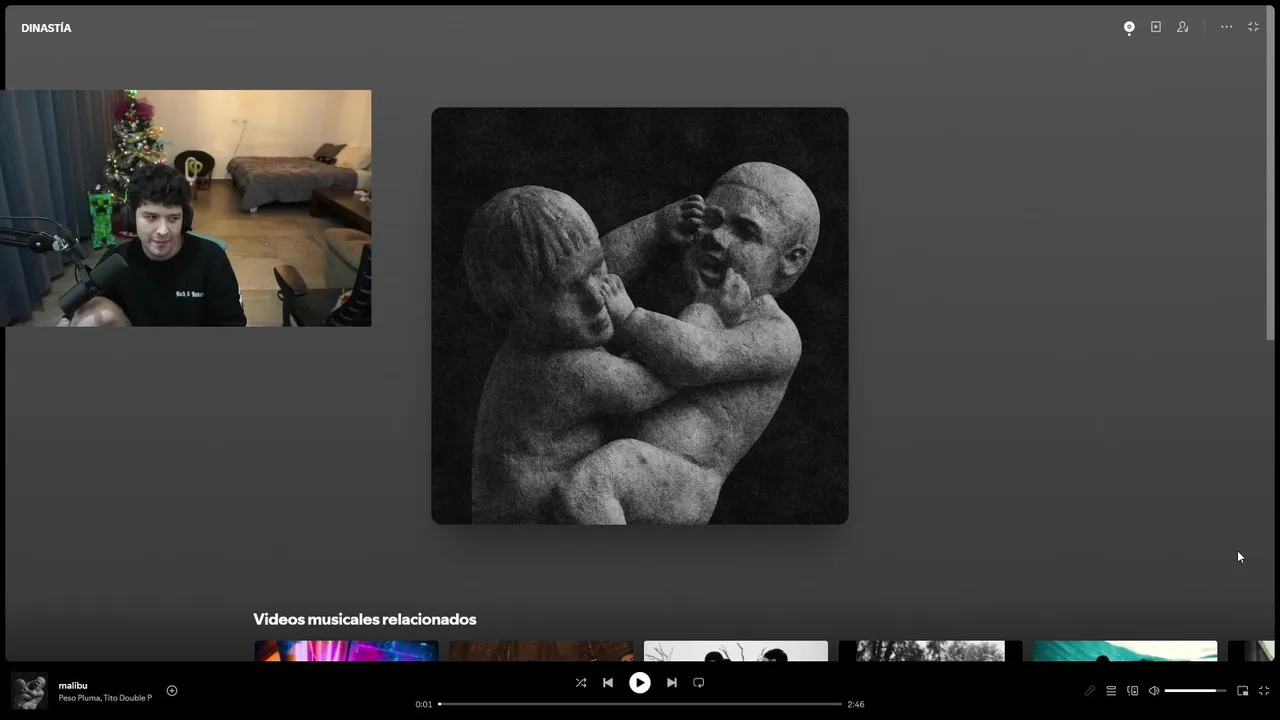Open the second related music video thumbnail
Screen dimensions: 1280x720
(541, 651)
